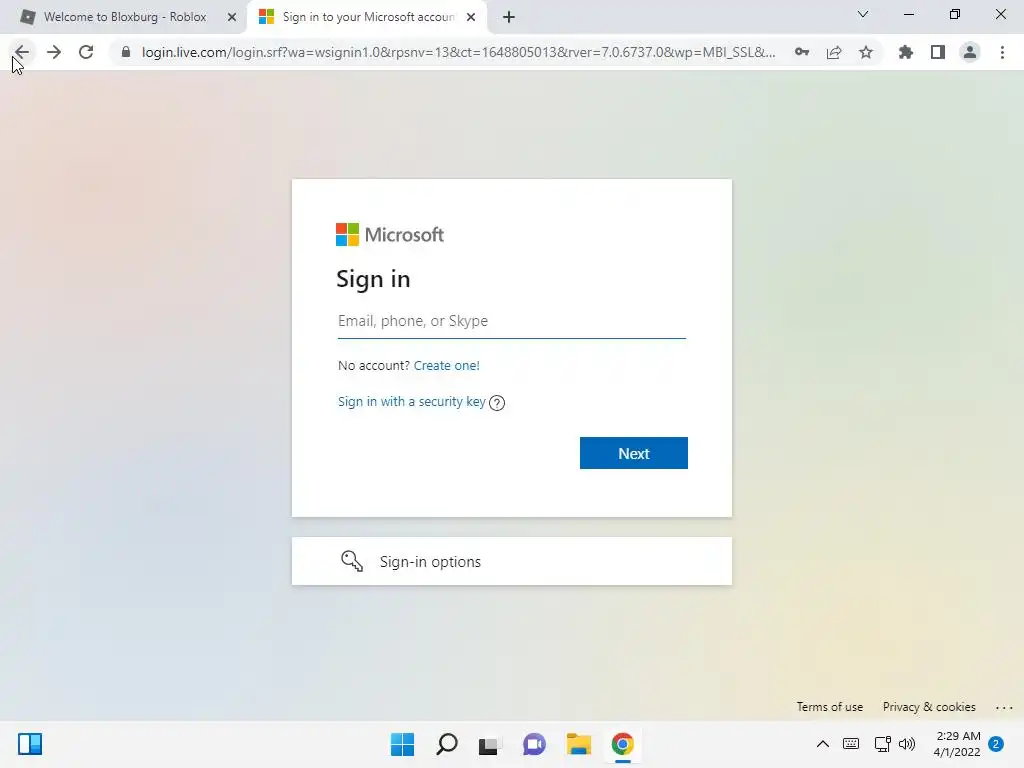Image resolution: width=1024 pixels, height=768 pixels.
Task: Click the address bar URL
Action: point(458,52)
